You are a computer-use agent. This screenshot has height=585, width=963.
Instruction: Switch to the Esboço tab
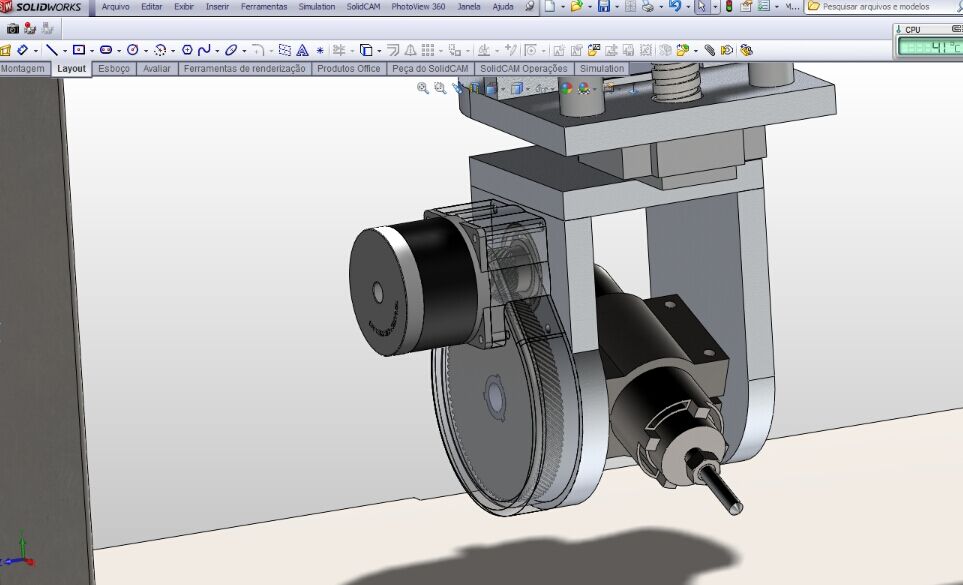point(114,69)
